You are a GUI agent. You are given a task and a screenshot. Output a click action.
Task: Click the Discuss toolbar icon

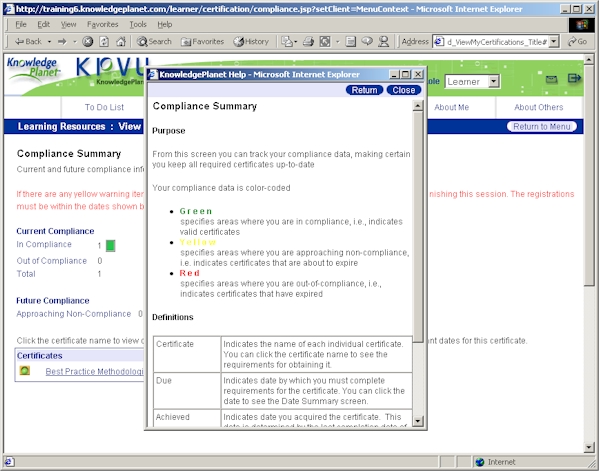[x=367, y=41]
